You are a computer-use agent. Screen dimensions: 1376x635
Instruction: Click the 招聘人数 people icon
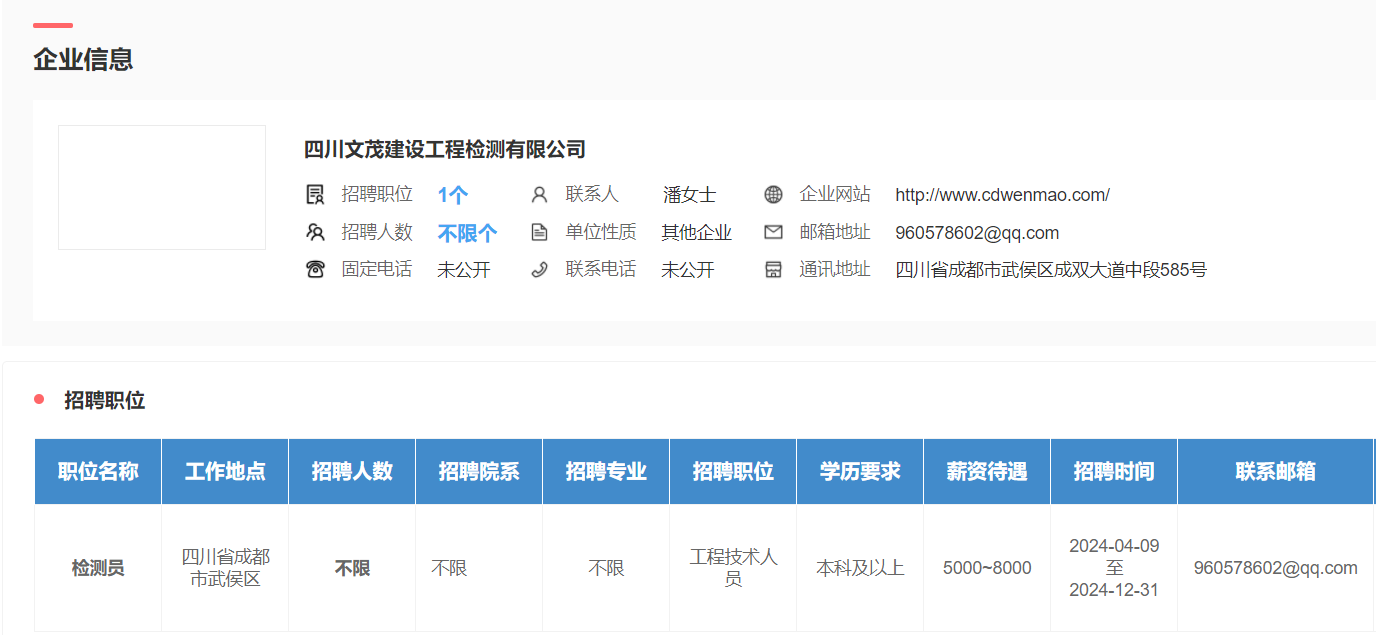tap(315, 232)
